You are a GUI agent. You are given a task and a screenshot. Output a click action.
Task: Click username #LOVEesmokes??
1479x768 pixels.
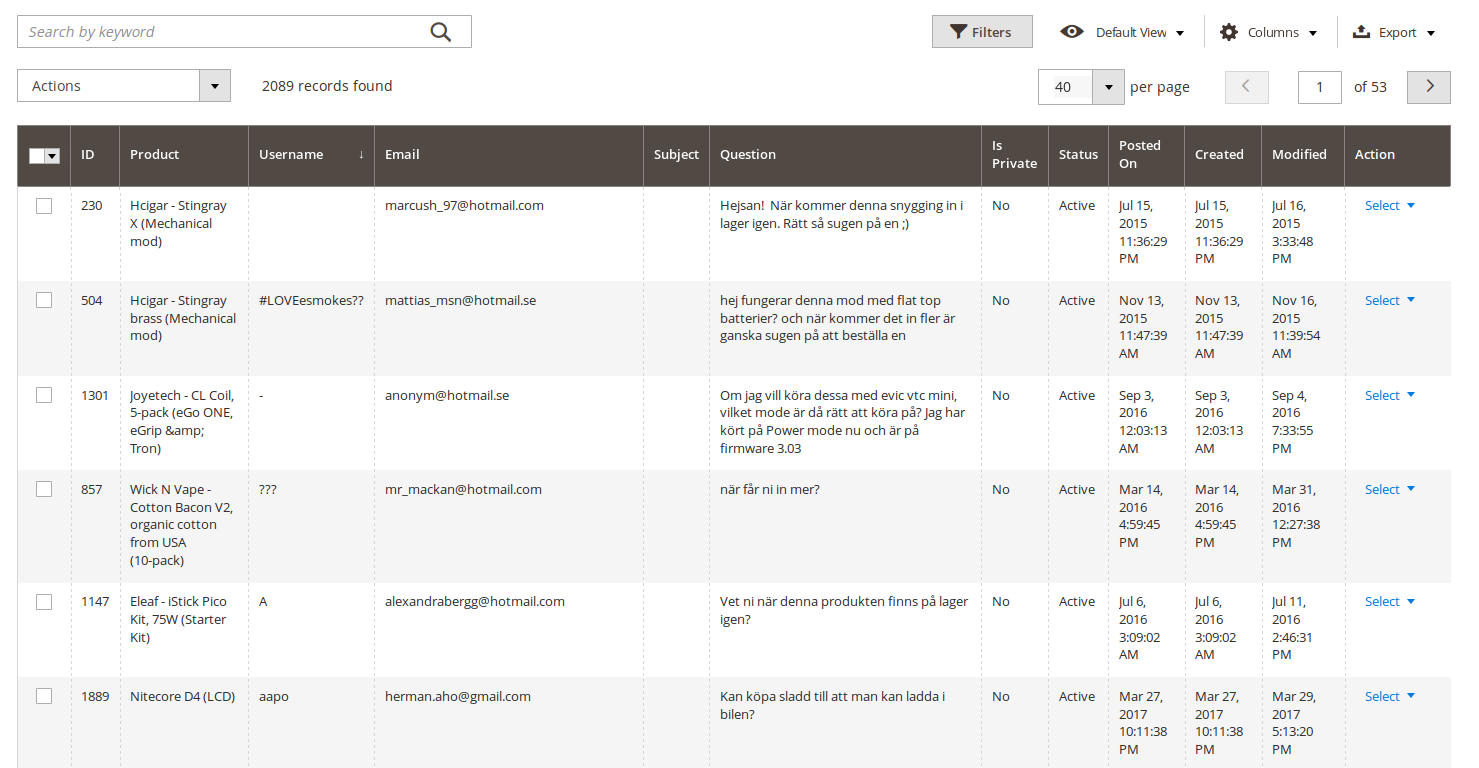(x=311, y=300)
